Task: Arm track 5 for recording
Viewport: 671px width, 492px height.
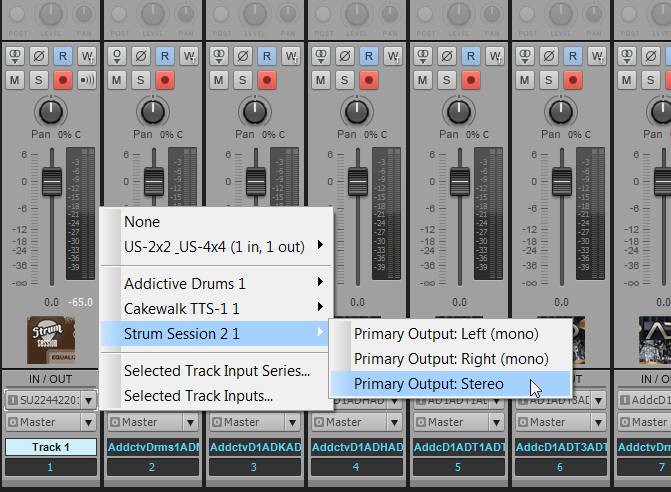Action: coord(471,80)
